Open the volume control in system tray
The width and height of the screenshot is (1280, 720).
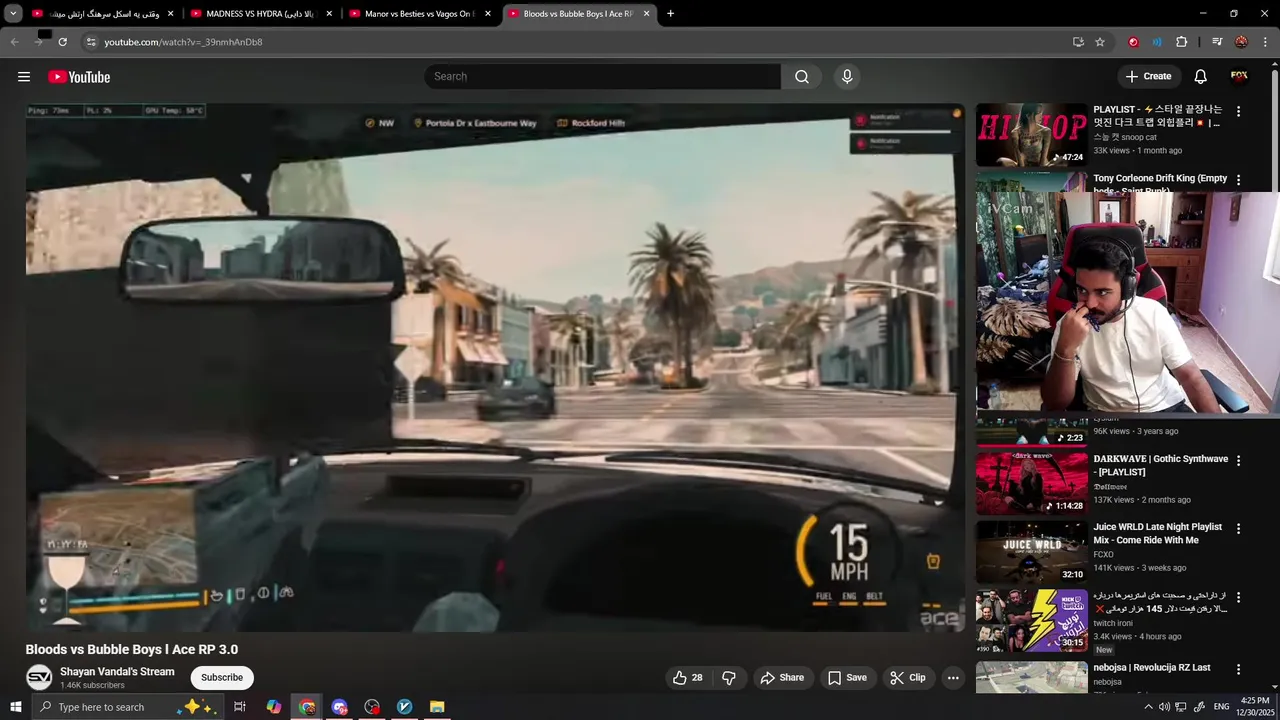coord(1164,707)
